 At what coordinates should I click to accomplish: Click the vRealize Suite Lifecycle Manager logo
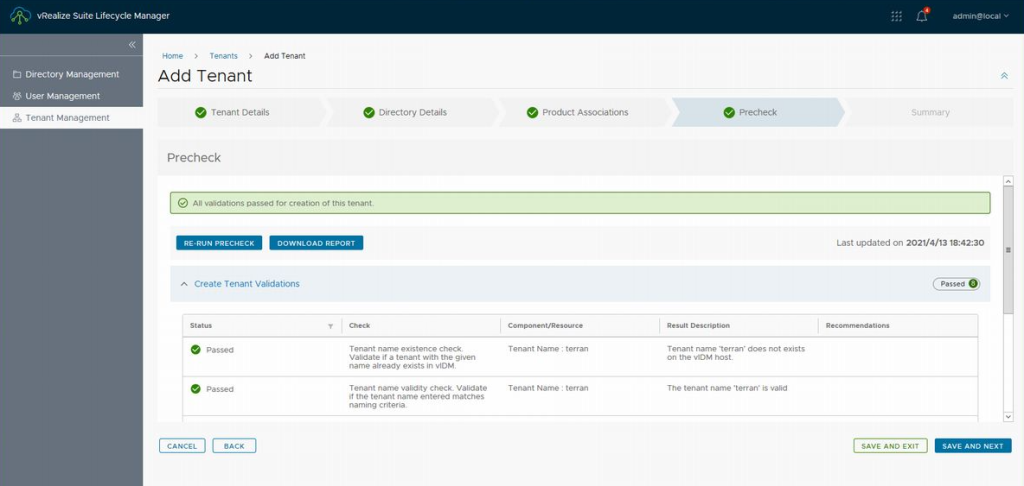coord(20,16)
